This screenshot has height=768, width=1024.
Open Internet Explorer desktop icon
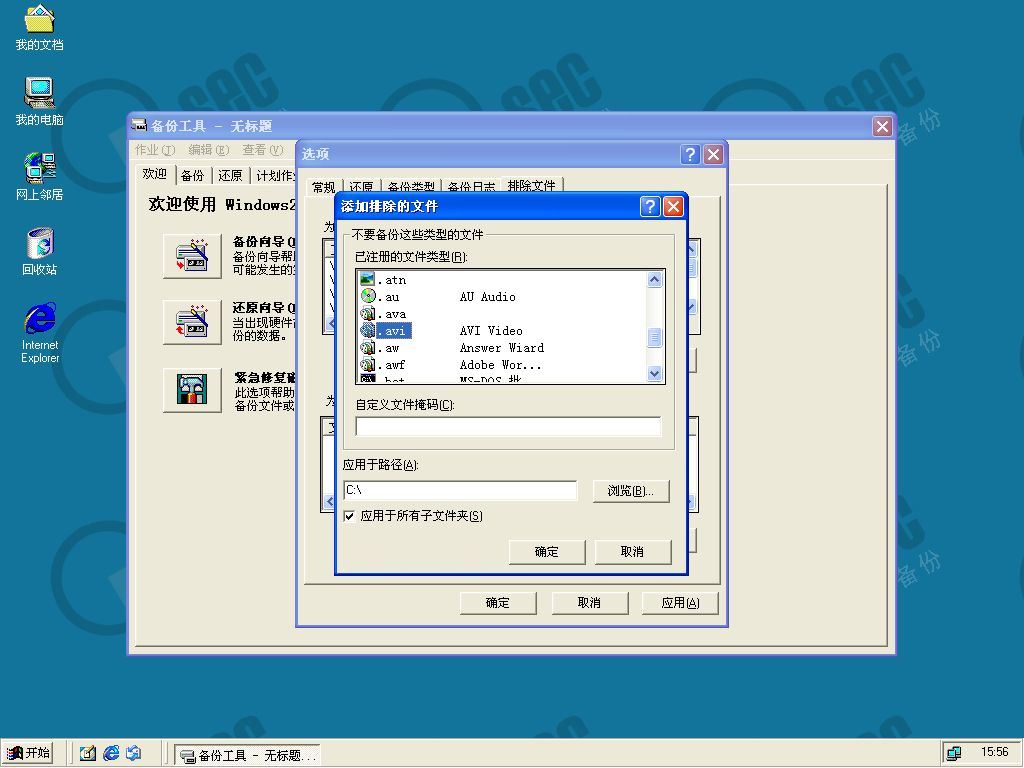pyautogui.click(x=40, y=332)
